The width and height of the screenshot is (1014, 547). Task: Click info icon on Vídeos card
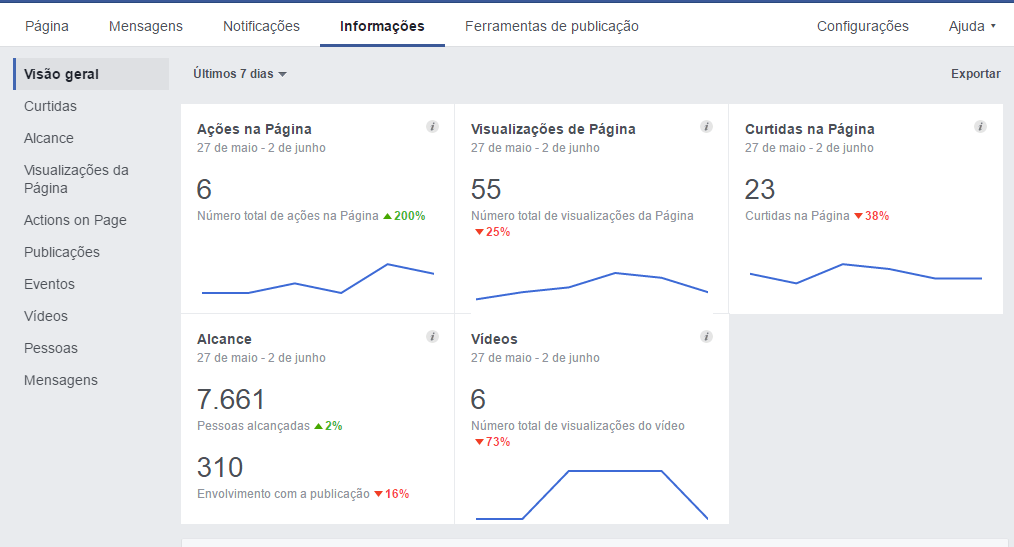pyautogui.click(x=706, y=337)
